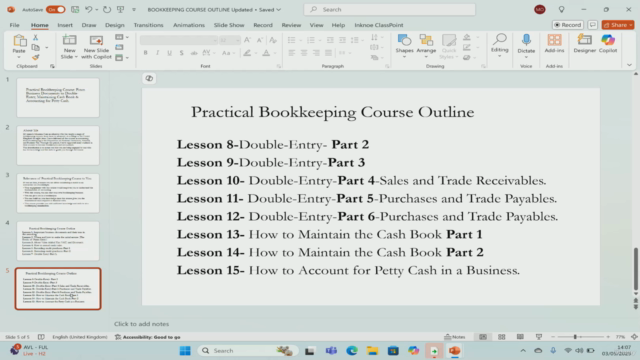Open the Inknoe ClassPoint tab
Viewport: 640px width, 360px height.
pyautogui.click(x=379, y=25)
